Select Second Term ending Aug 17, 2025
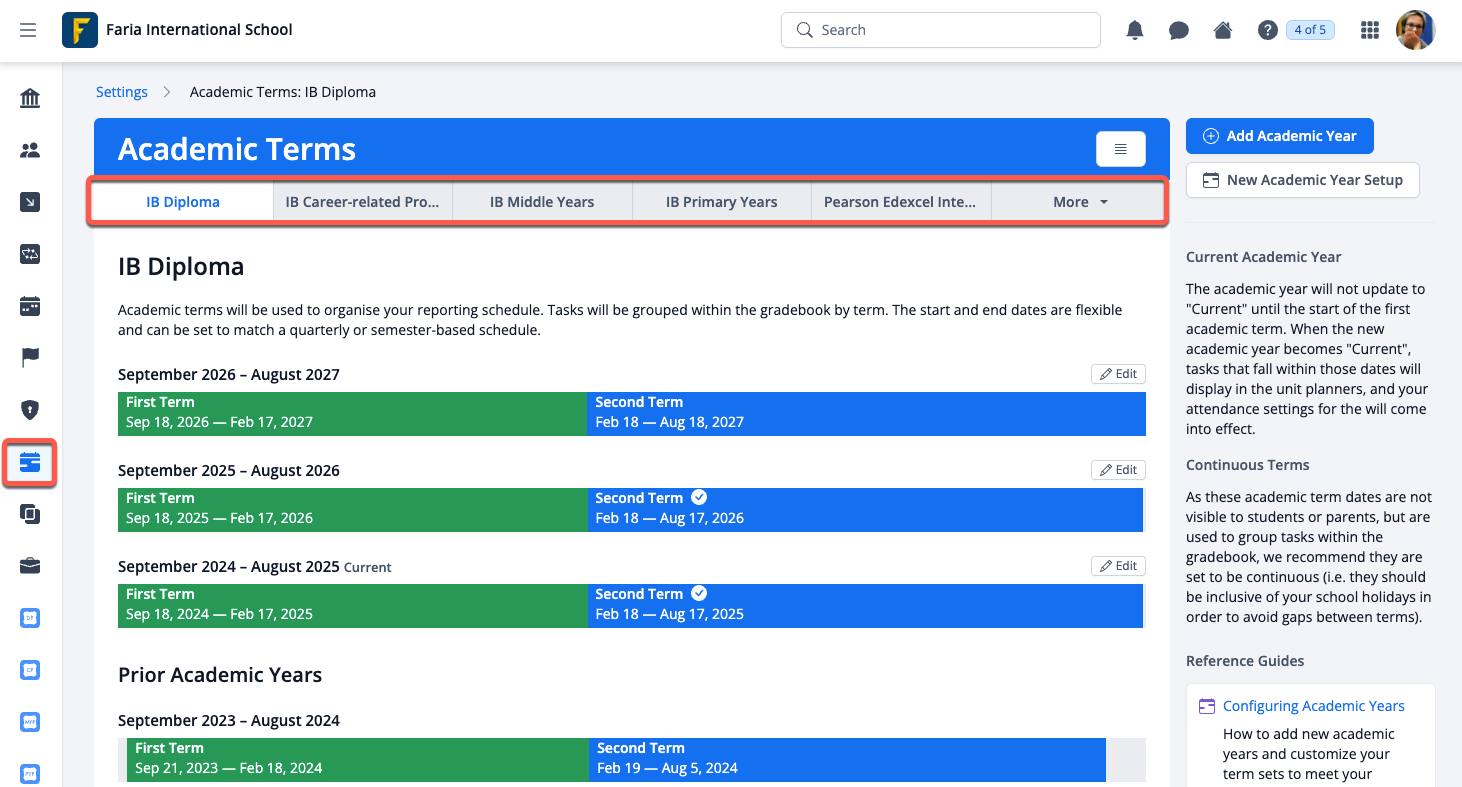 pos(865,604)
